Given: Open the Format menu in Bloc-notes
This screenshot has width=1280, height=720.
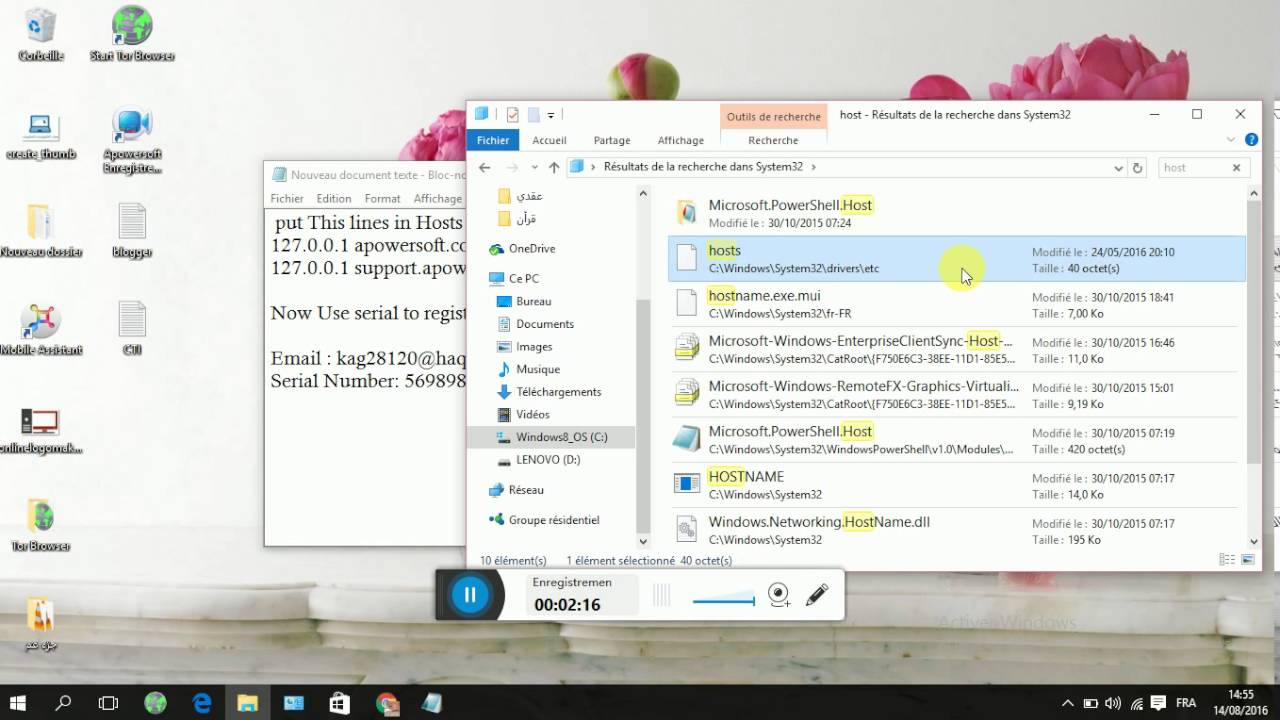Looking at the screenshot, I should (x=383, y=198).
